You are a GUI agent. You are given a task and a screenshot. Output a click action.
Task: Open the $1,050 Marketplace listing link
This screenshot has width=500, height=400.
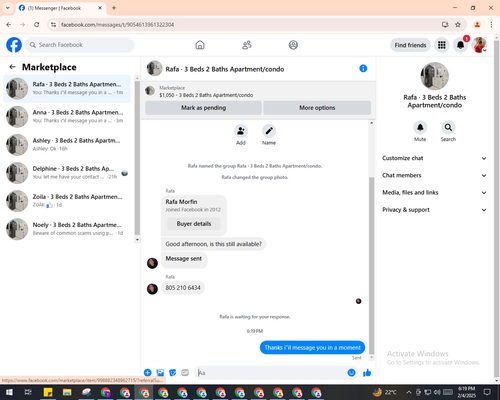tap(206, 95)
